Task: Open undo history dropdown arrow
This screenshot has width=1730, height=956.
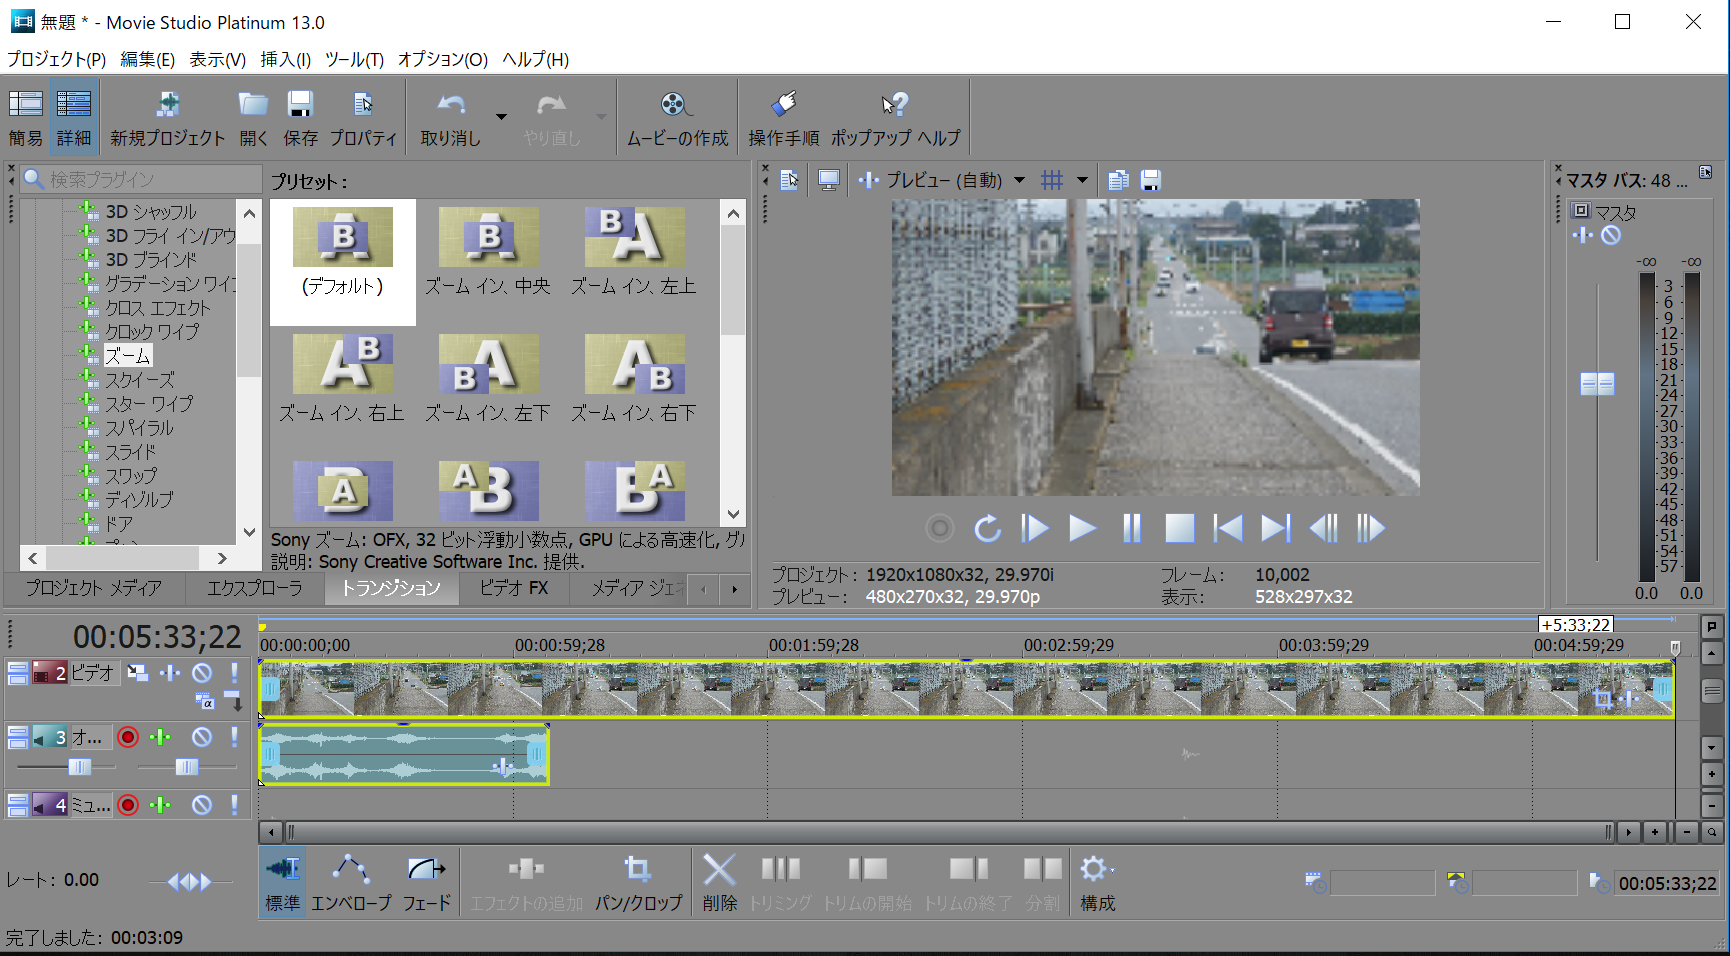Action: point(501,117)
